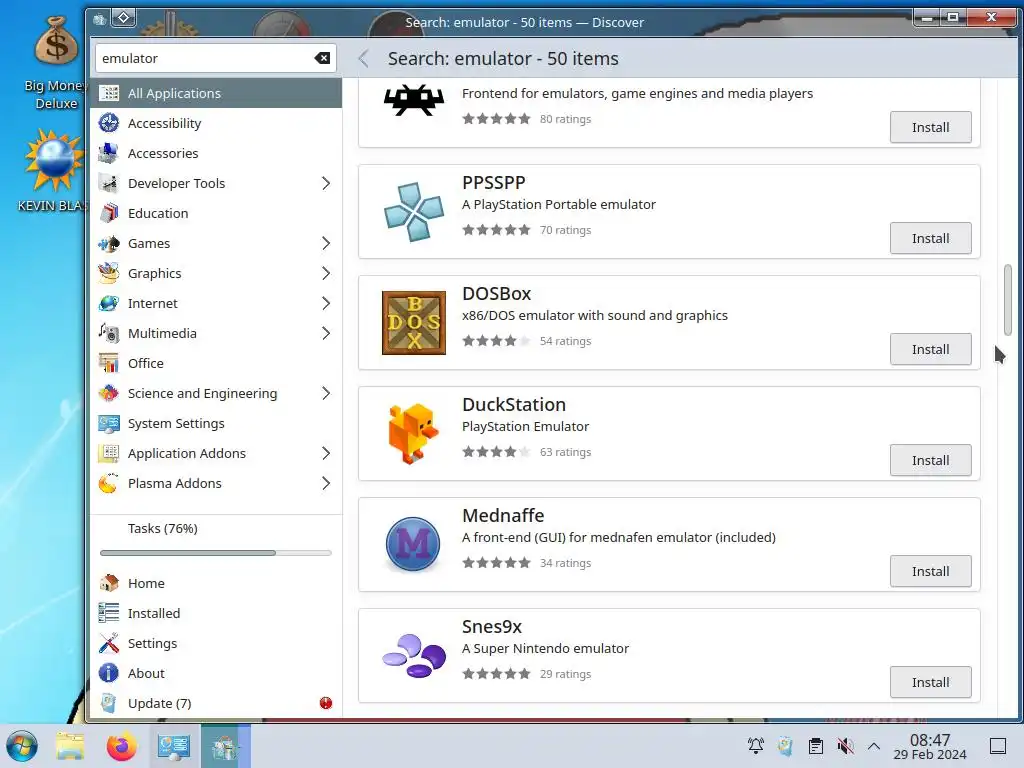Open the Accessibility category
The height and width of the screenshot is (768, 1024).
[x=216, y=123]
